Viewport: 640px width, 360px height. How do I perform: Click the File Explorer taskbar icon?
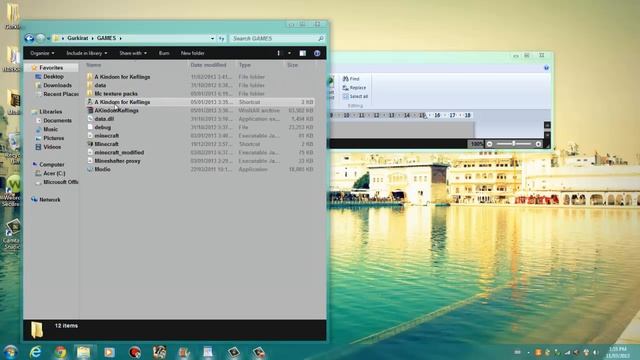coord(84,352)
